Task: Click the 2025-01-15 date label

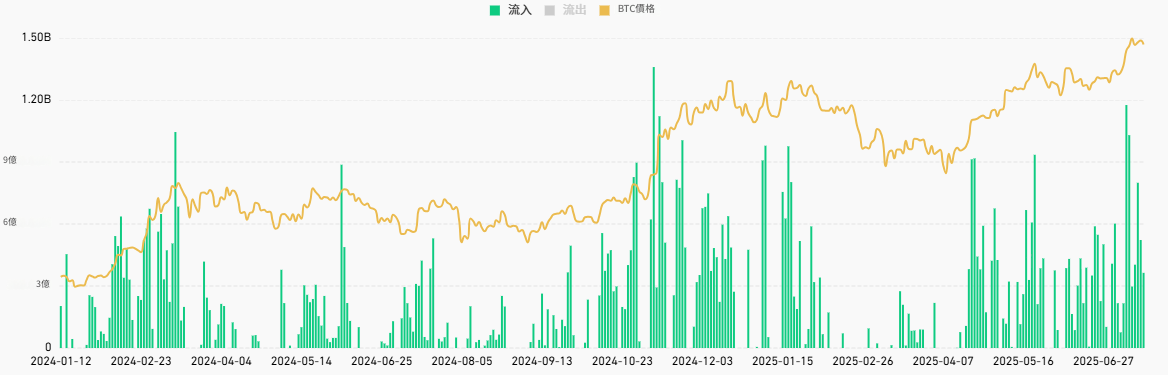Action: point(782,361)
